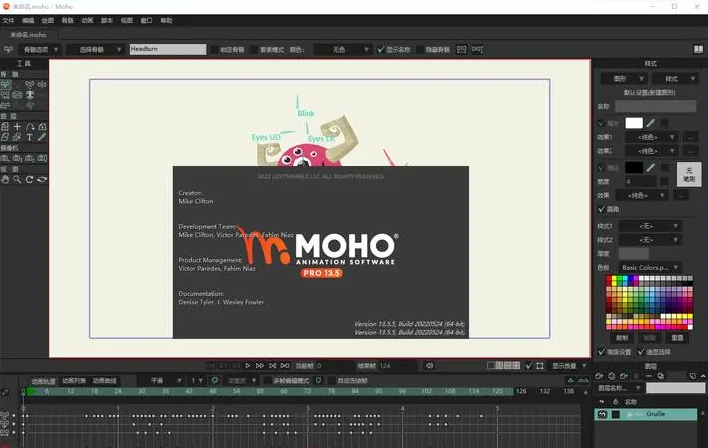708x448 pixels.
Task: Select the Add Point tool
Action: click(17, 127)
